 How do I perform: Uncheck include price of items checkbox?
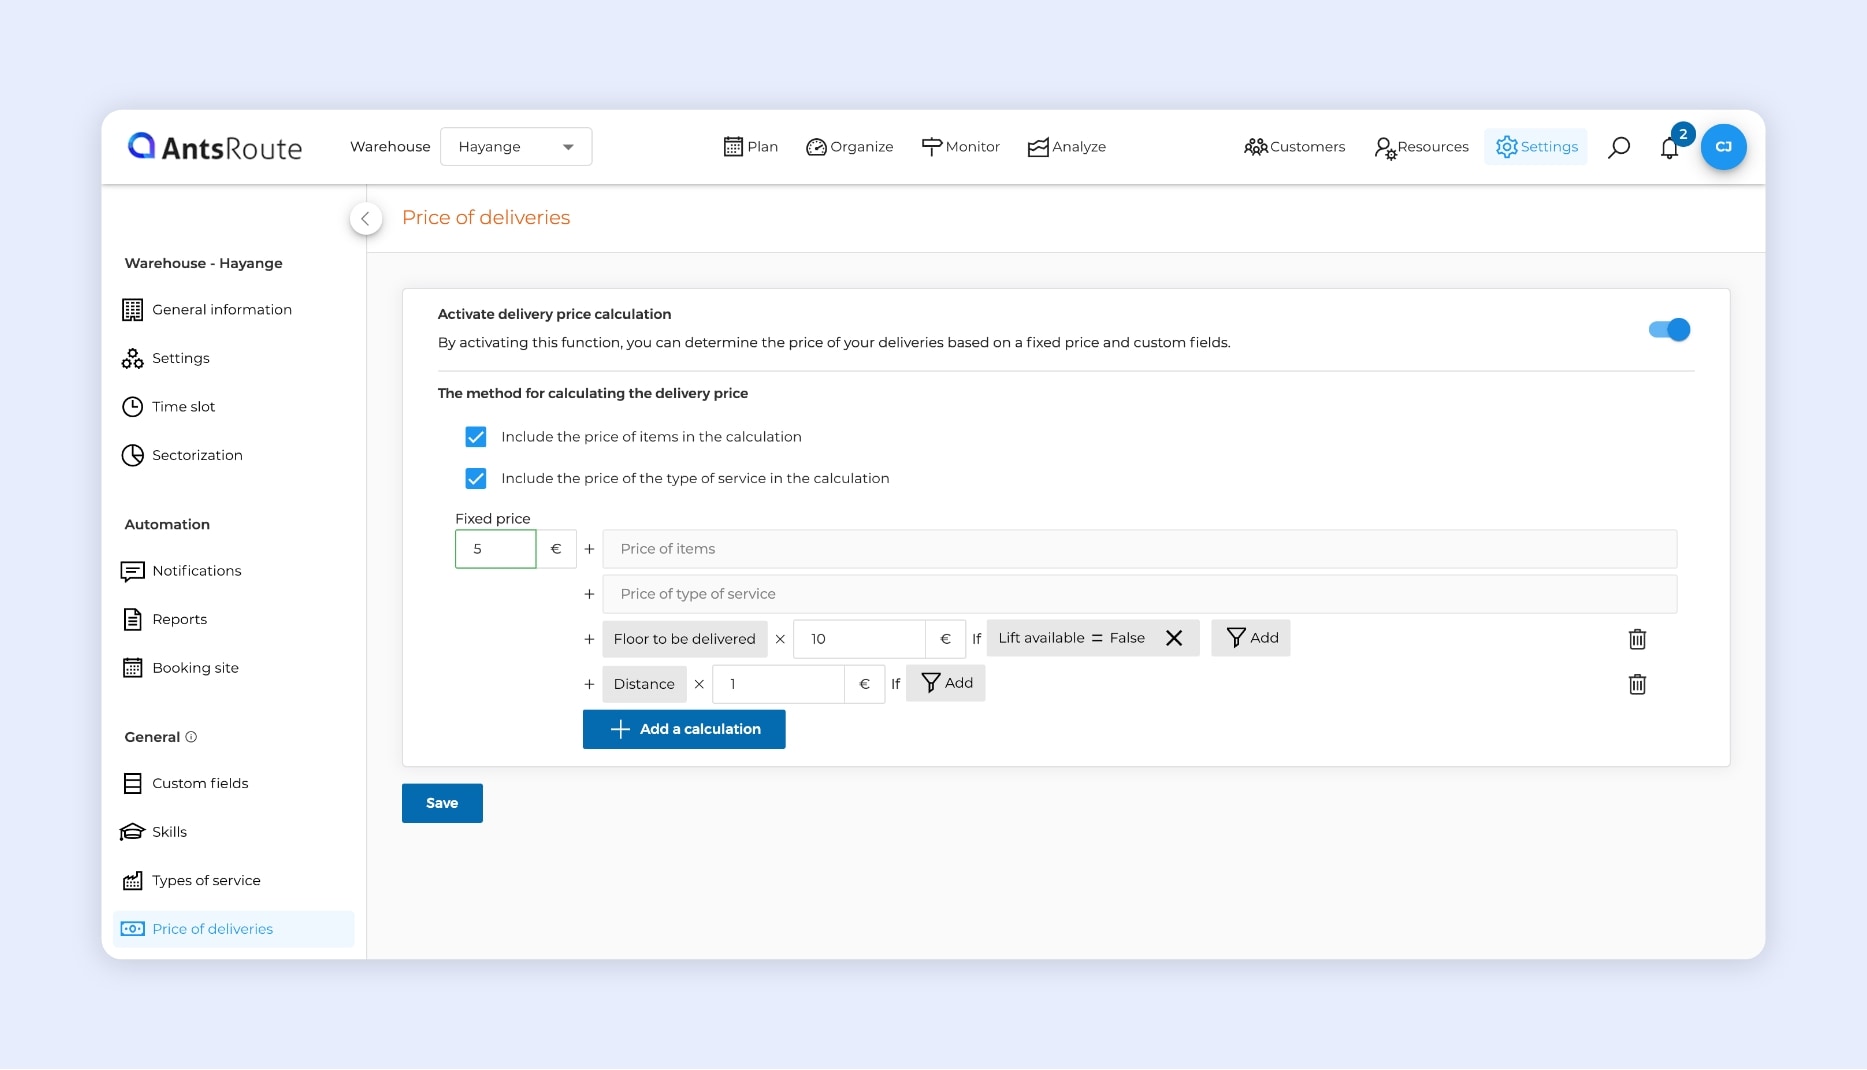[476, 437]
